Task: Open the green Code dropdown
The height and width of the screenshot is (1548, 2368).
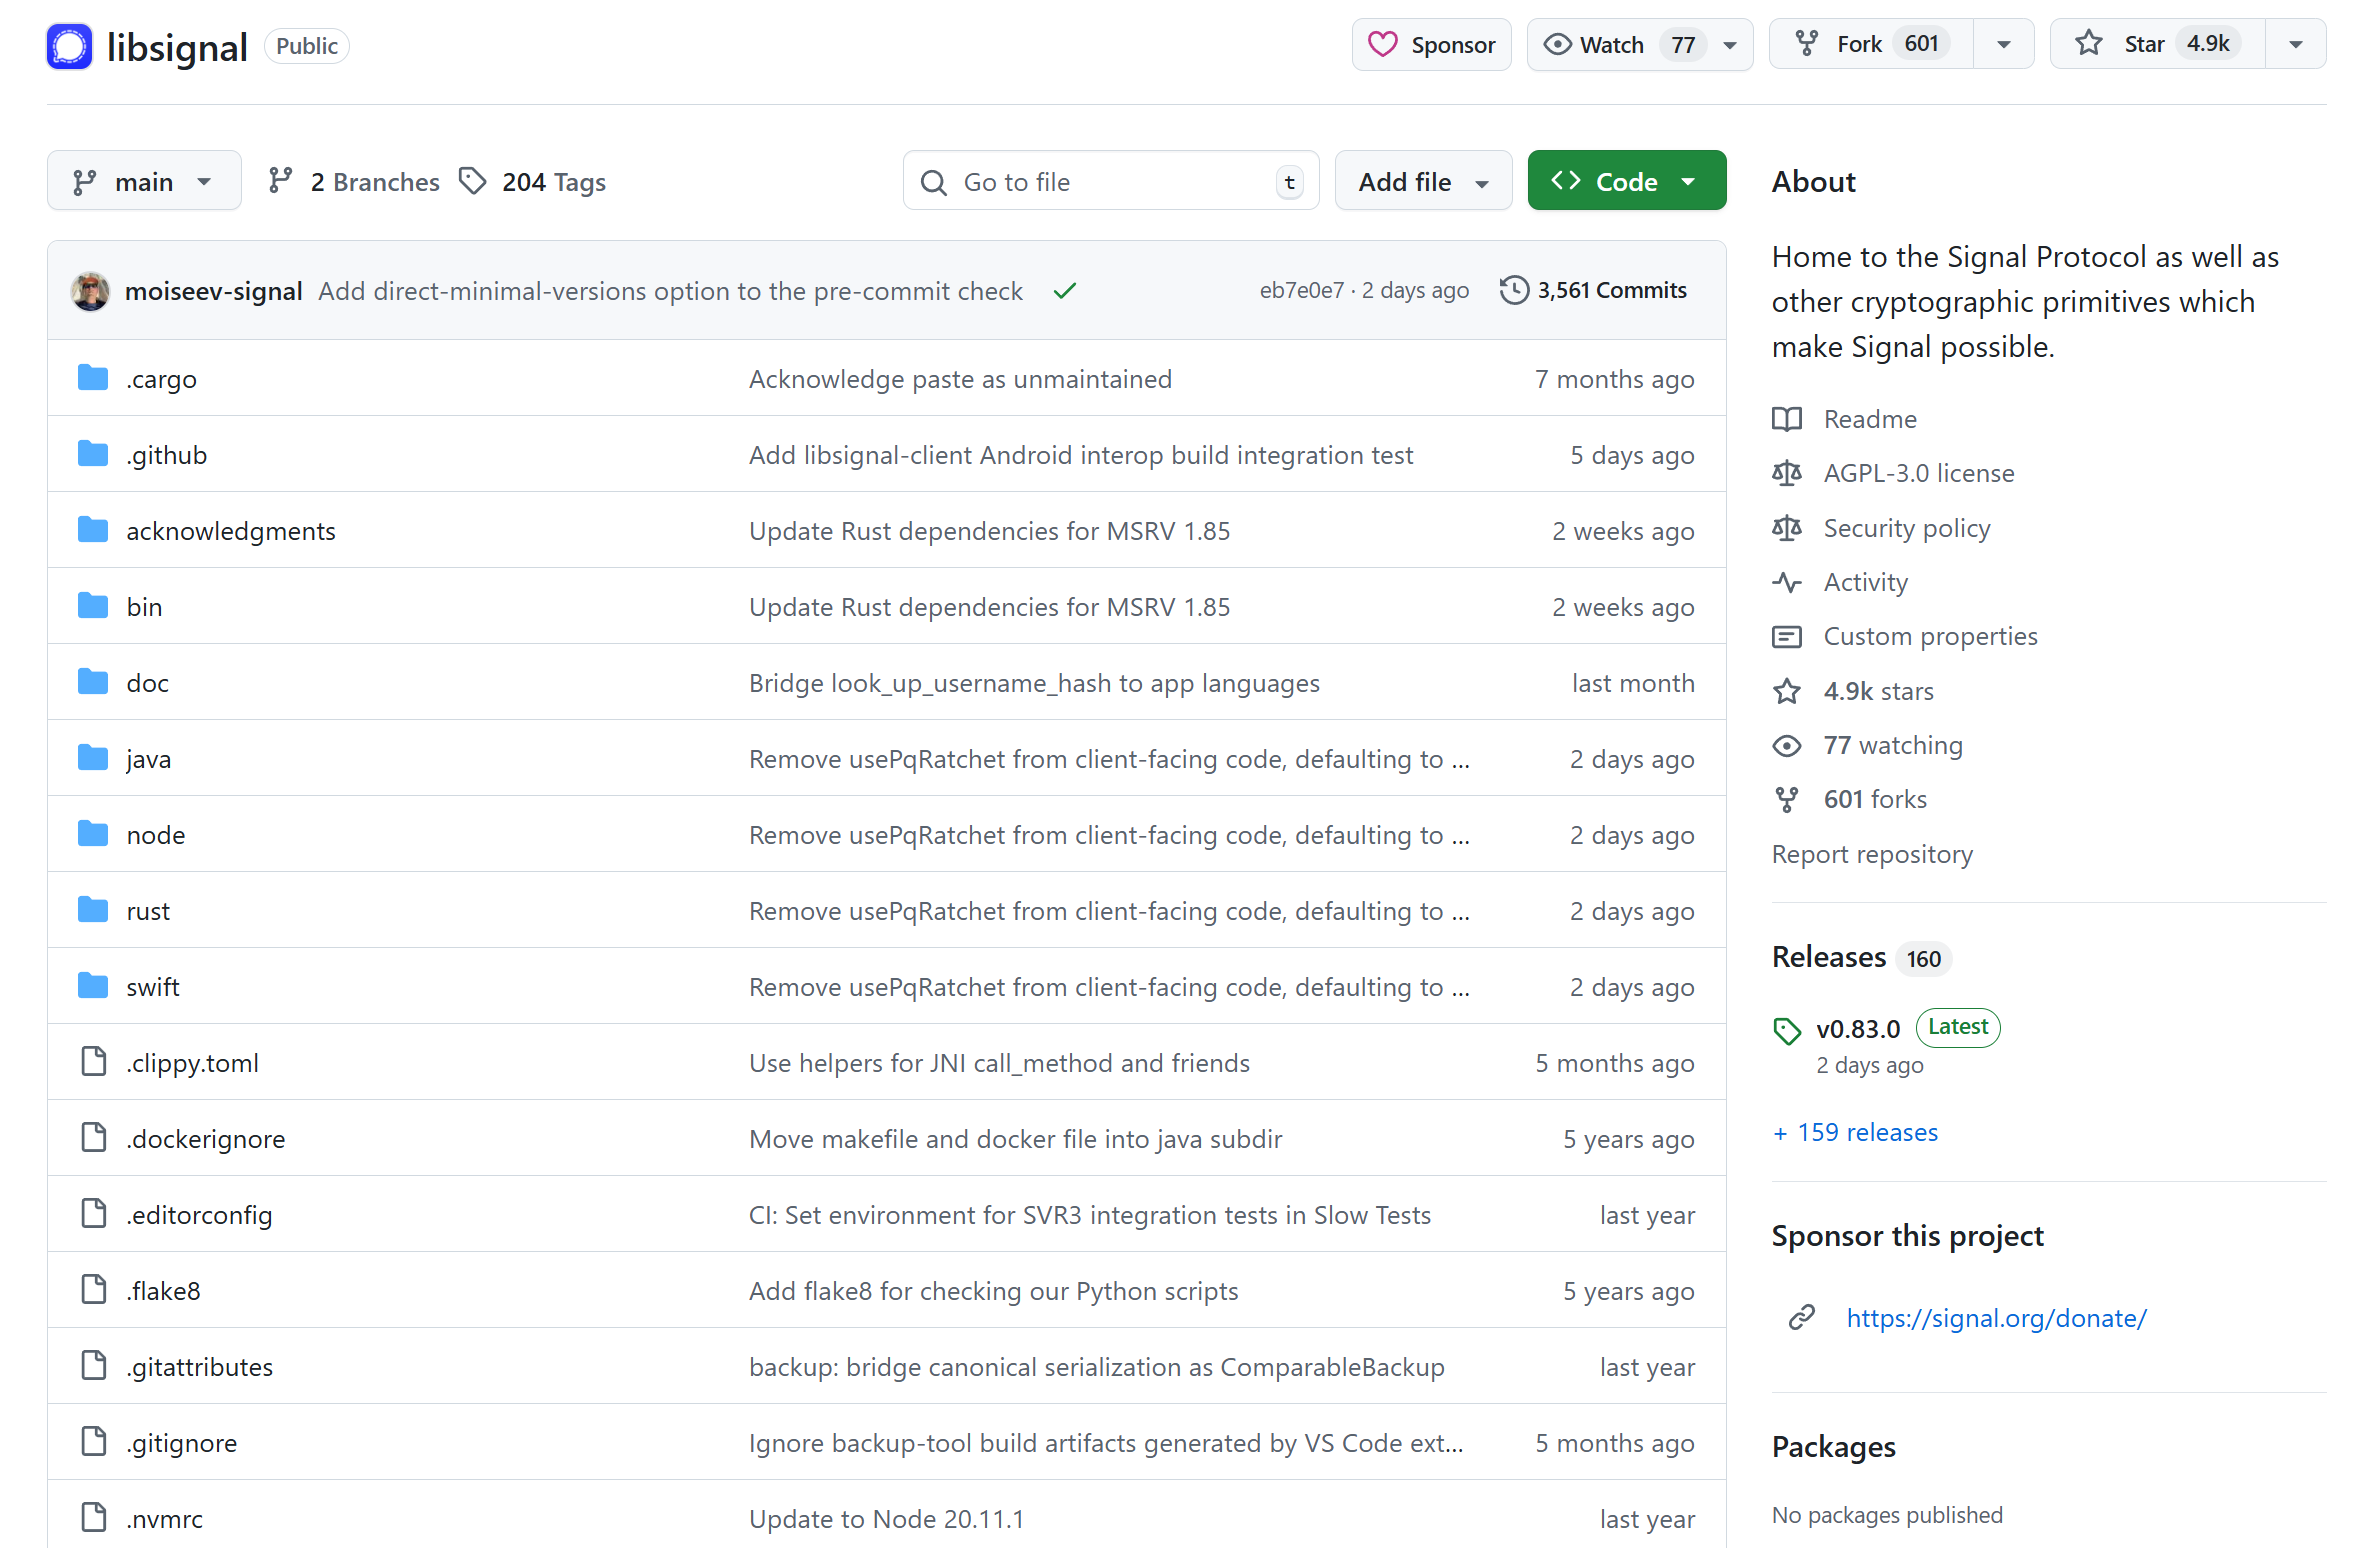Action: [1625, 182]
